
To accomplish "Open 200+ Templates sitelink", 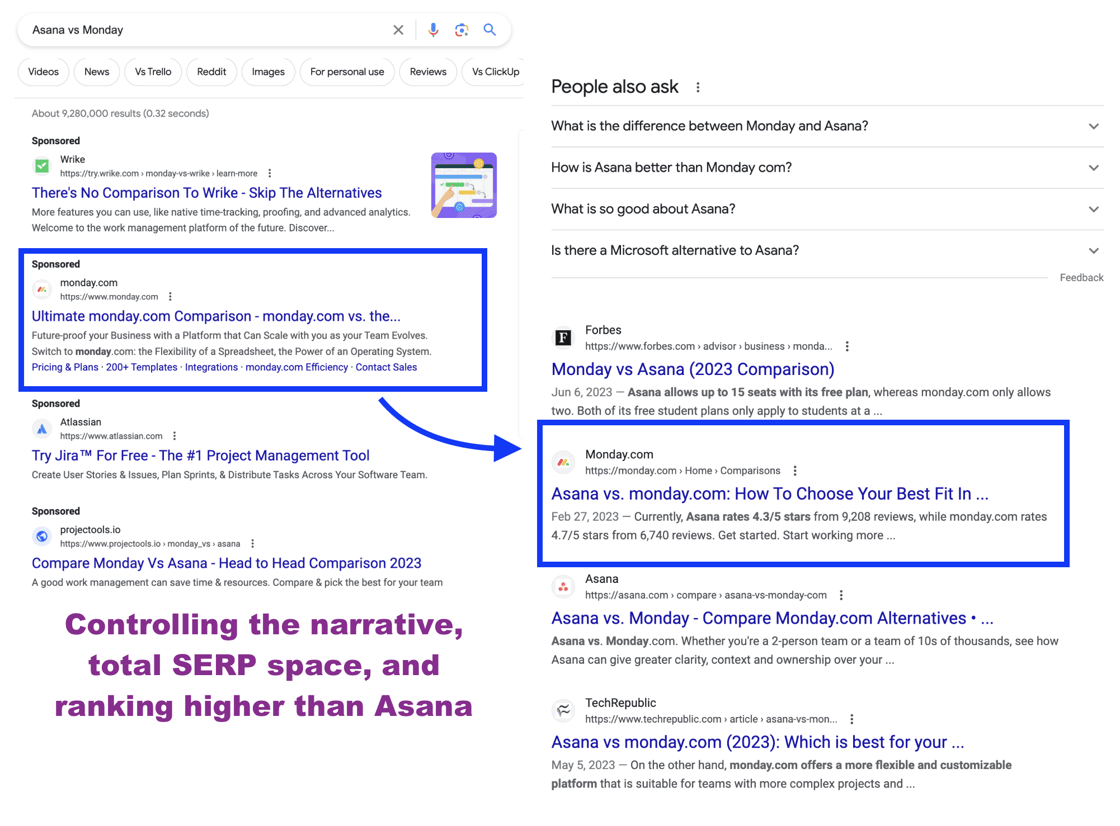I will point(141,367).
